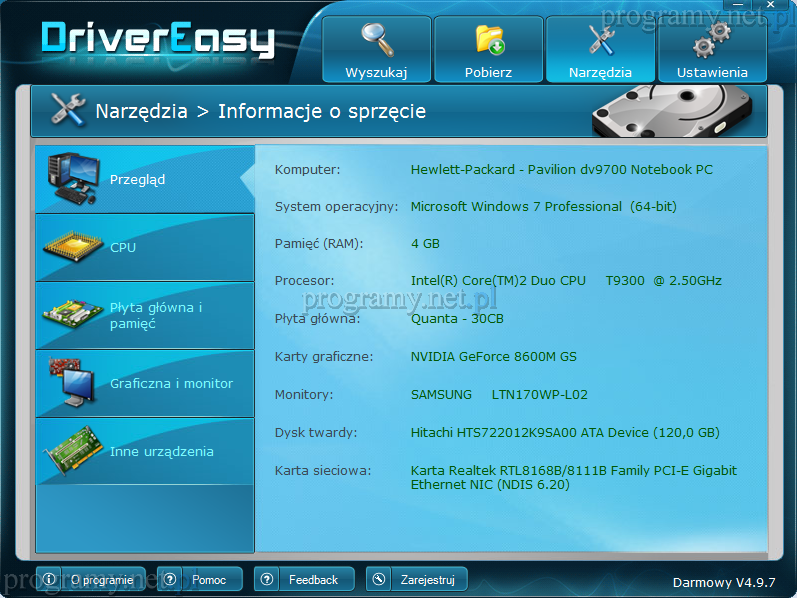Click the motherboard icon for Płyta główna

point(73,315)
